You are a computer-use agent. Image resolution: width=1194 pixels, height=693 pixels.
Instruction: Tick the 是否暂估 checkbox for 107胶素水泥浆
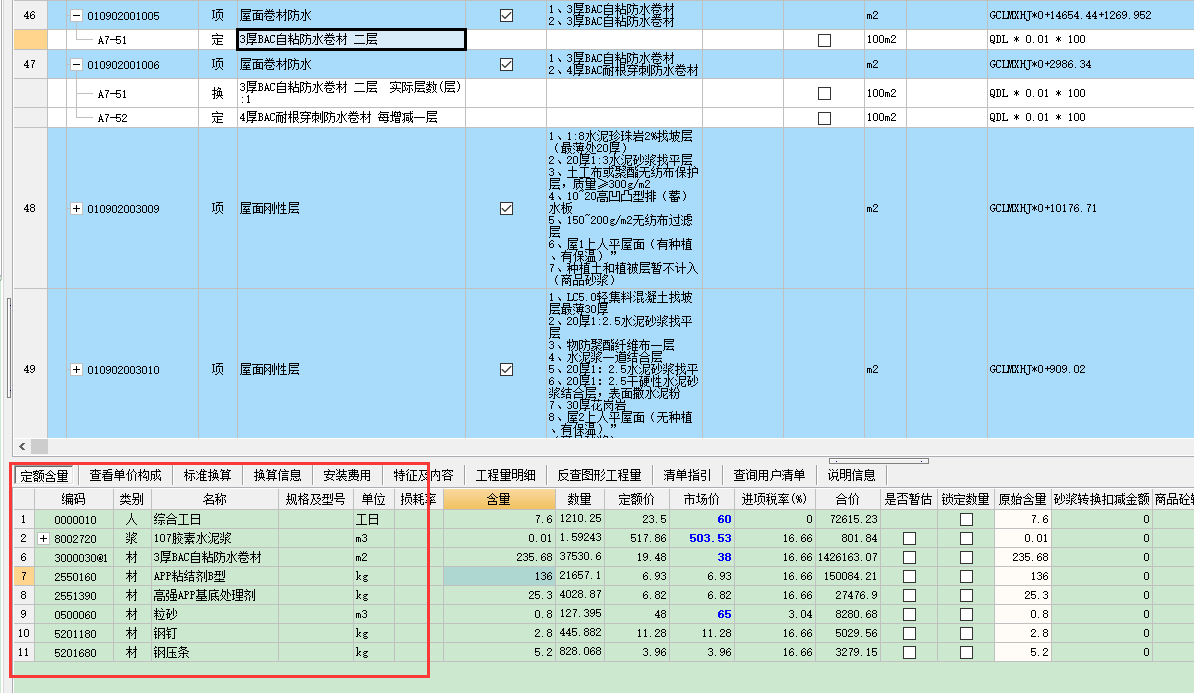[x=909, y=538]
